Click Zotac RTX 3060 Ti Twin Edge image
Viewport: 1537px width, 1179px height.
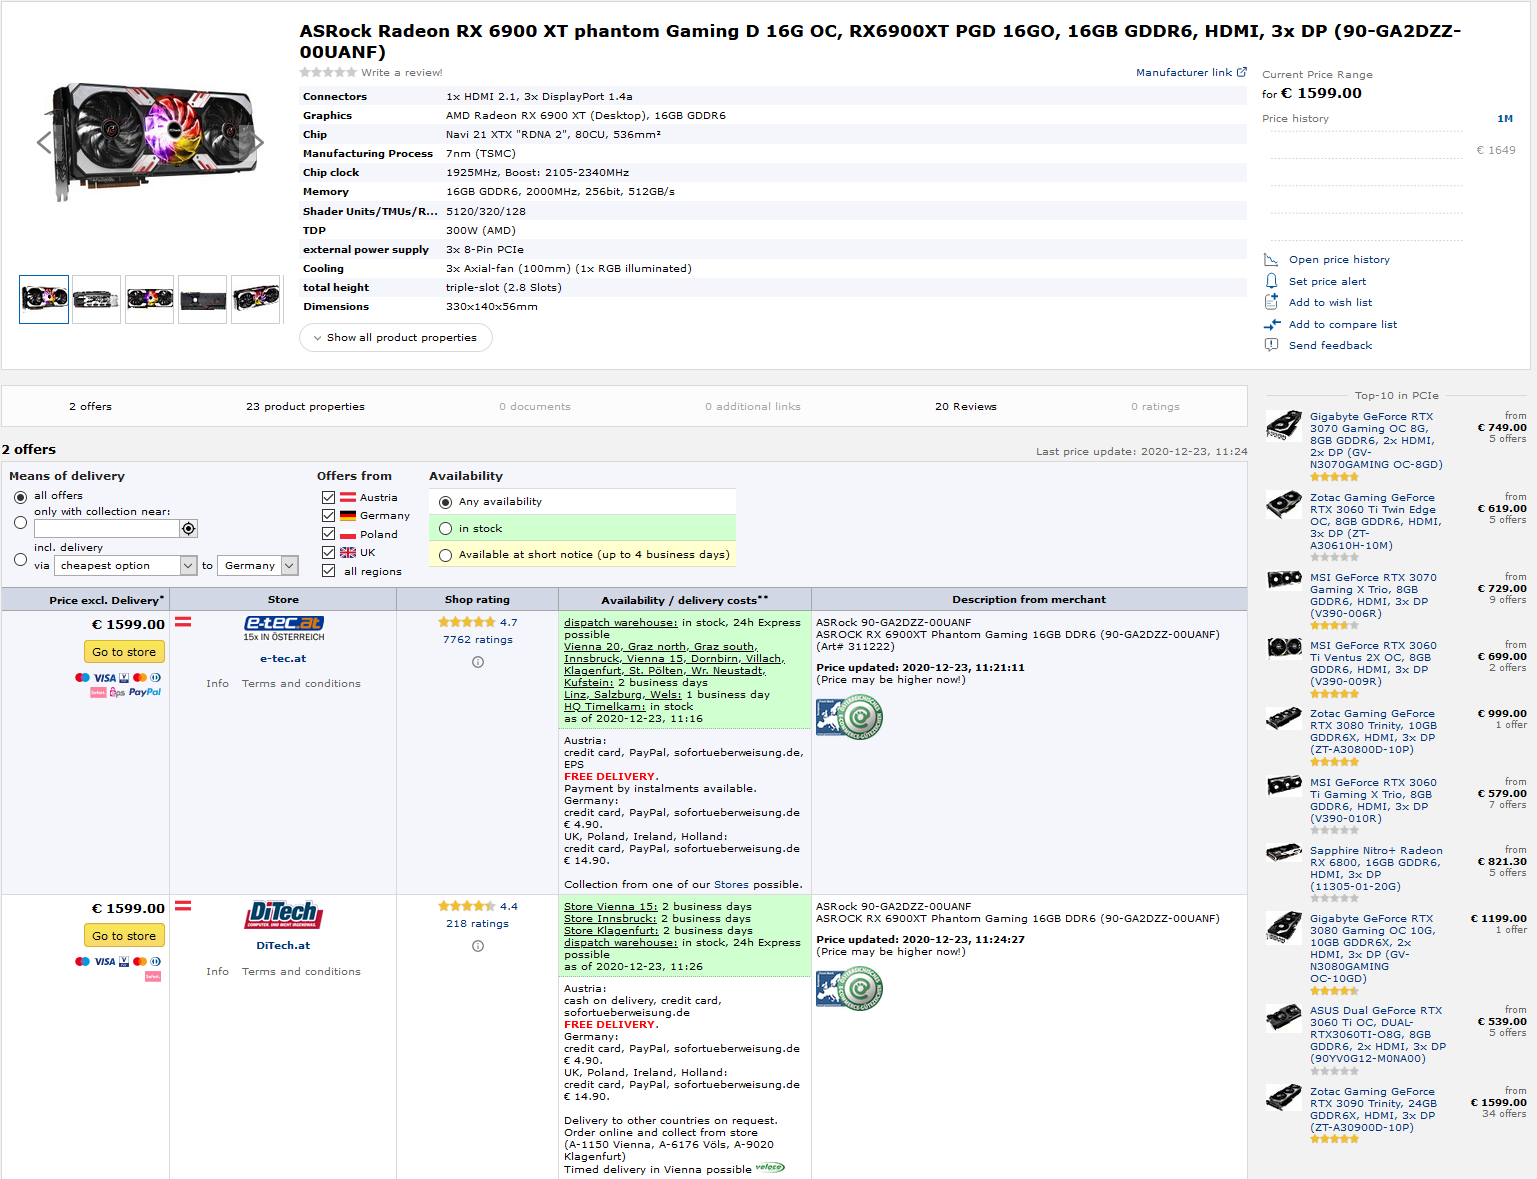1284,504
